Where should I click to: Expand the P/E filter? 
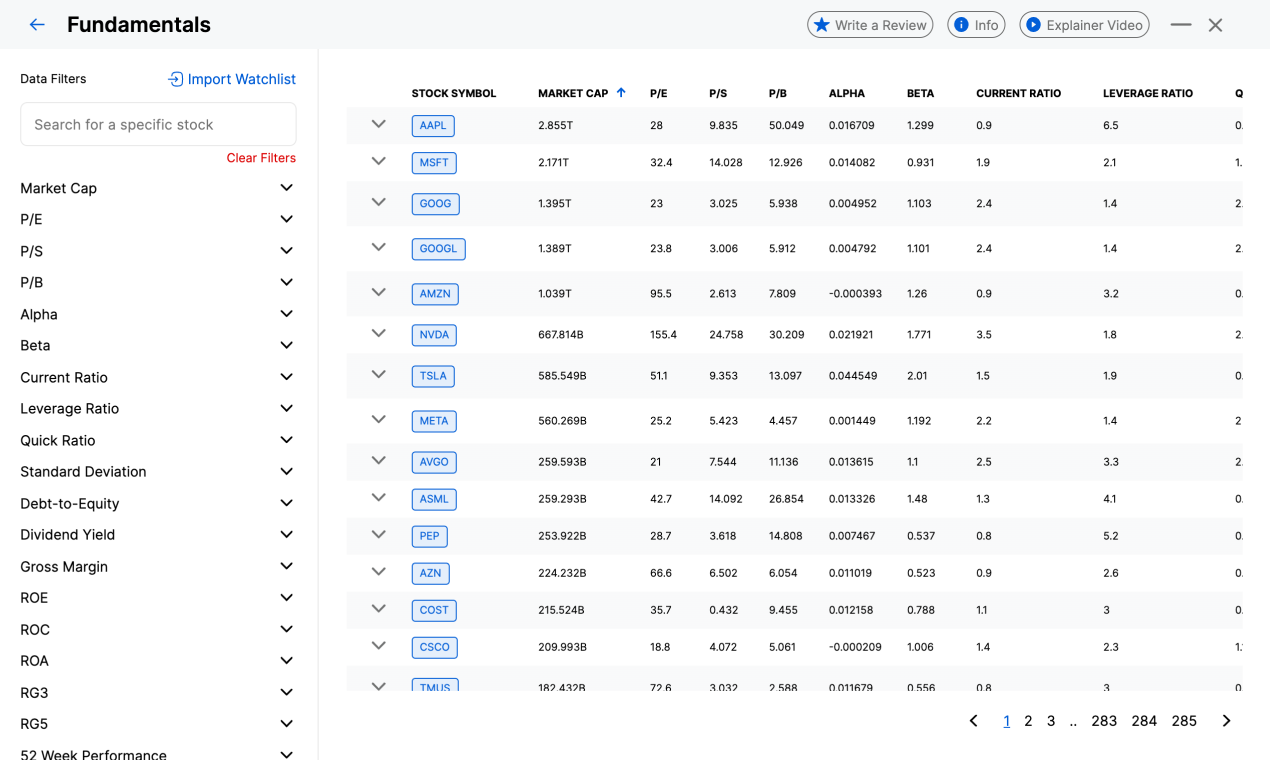pos(158,219)
